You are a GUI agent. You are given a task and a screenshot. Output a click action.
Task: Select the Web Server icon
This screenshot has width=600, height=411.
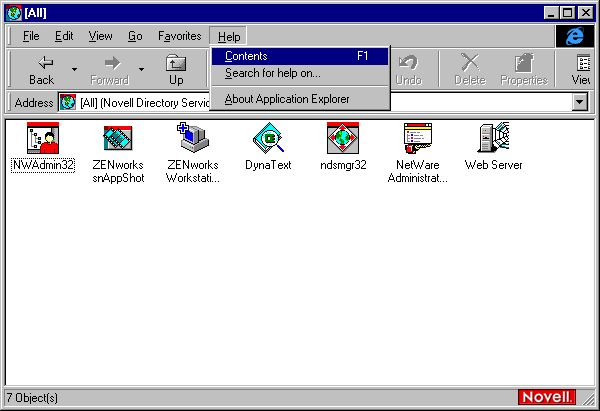tap(494, 138)
